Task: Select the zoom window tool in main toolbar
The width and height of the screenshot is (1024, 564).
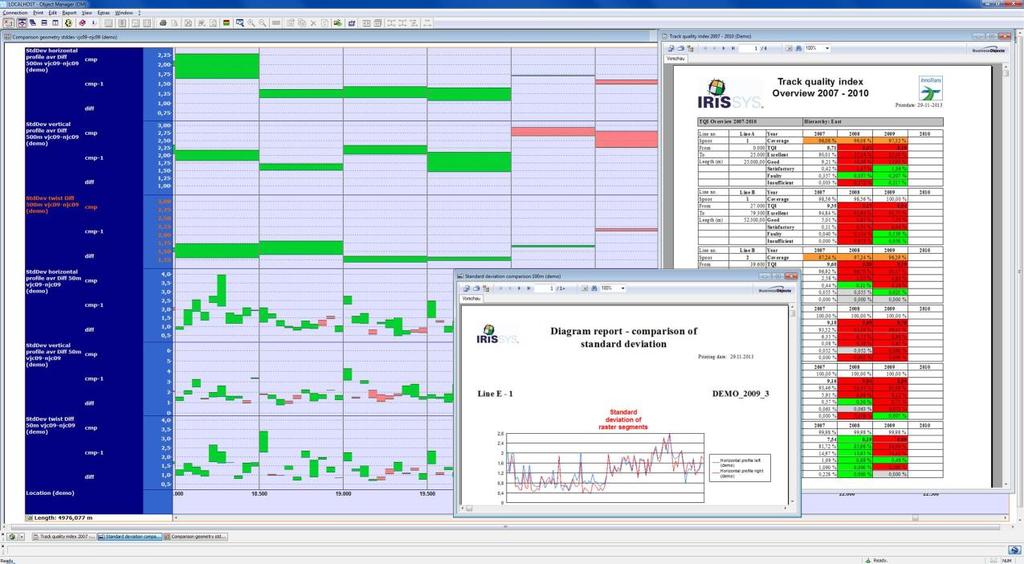Action: tap(240, 23)
